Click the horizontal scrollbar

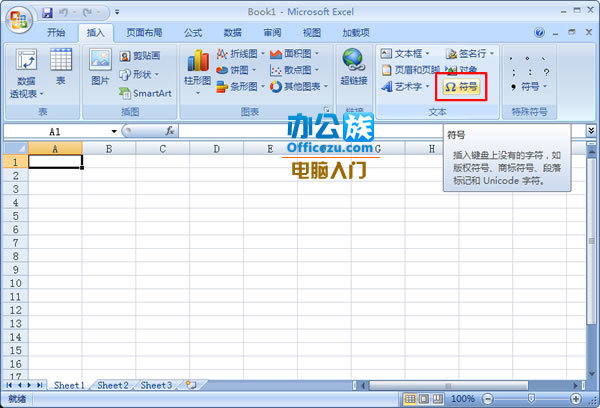[448, 385]
